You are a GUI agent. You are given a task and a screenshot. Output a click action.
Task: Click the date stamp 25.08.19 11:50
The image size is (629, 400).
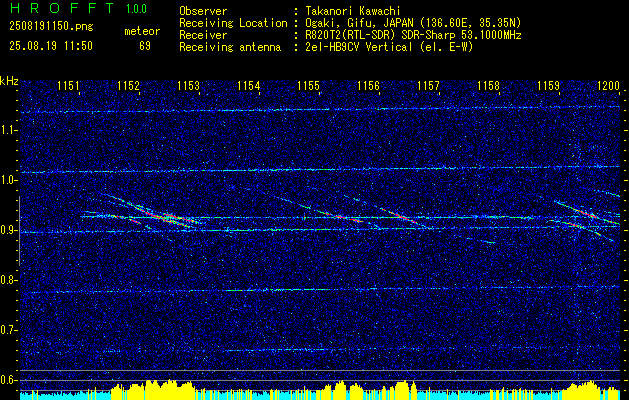pyautogui.click(x=51, y=46)
